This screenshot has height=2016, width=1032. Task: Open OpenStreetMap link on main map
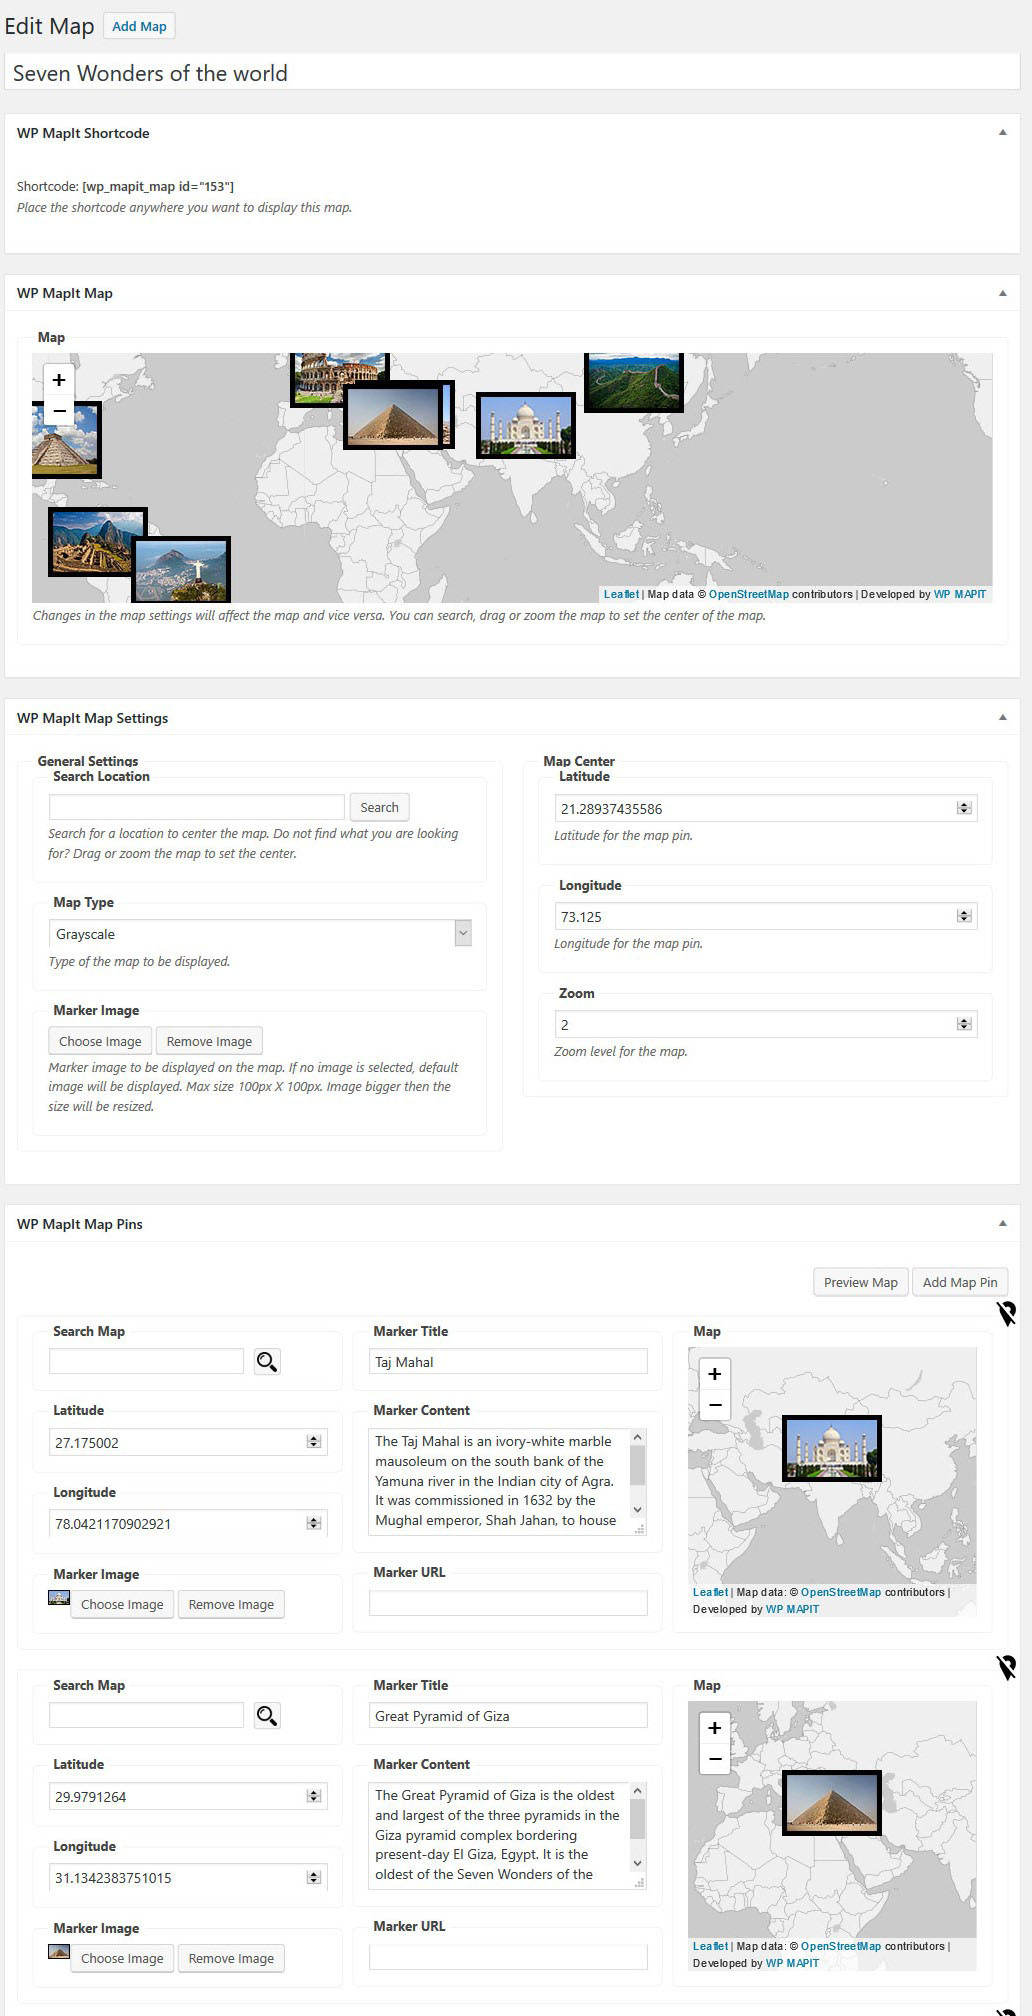[x=749, y=594]
